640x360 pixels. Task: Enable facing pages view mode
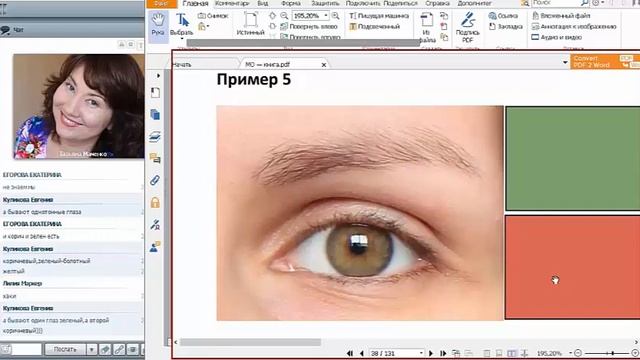pos(512,353)
